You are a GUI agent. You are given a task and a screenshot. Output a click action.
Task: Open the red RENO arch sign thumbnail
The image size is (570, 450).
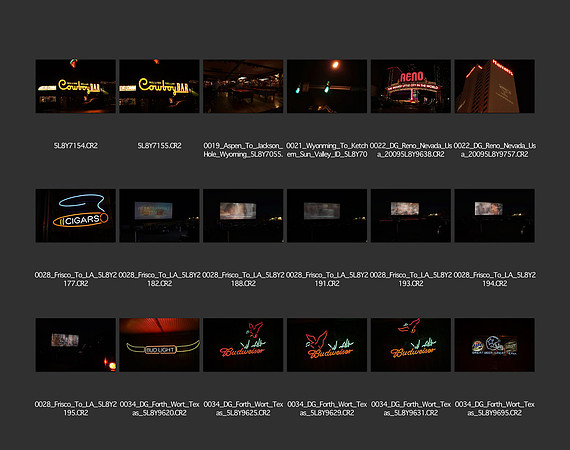(x=411, y=86)
